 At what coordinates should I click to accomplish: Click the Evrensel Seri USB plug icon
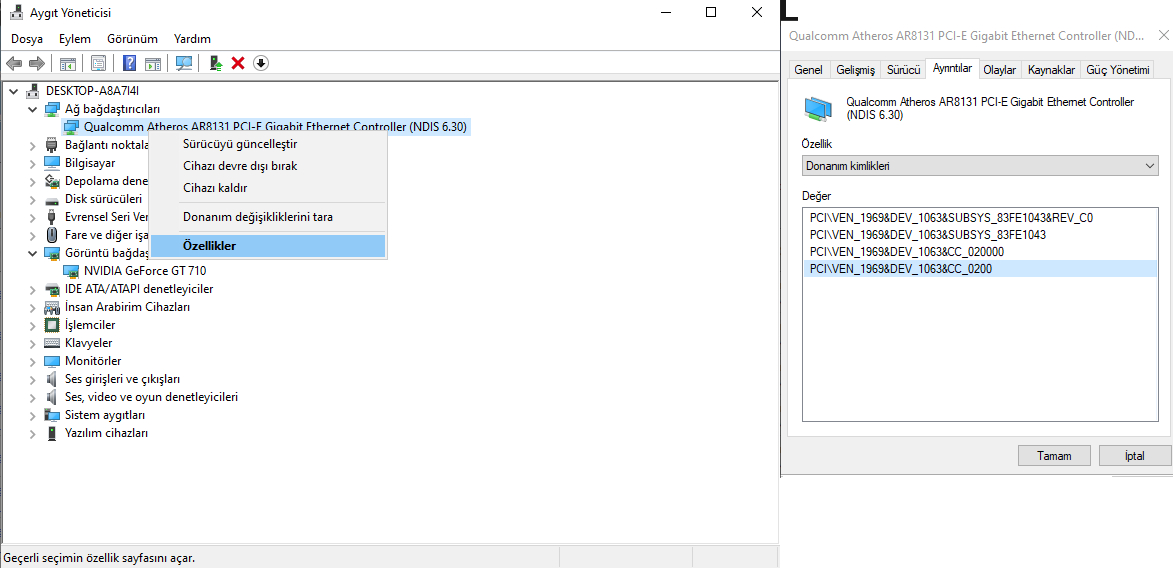pyautogui.click(x=52, y=217)
